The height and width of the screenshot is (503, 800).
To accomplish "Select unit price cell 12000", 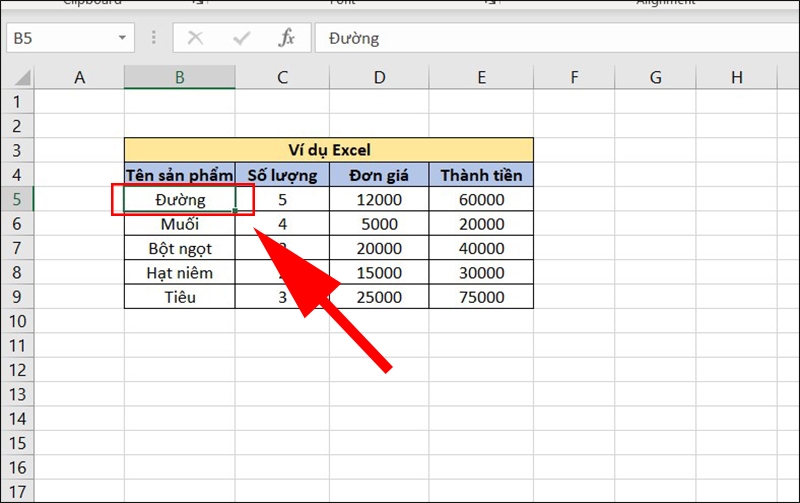I will click(x=379, y=199).
